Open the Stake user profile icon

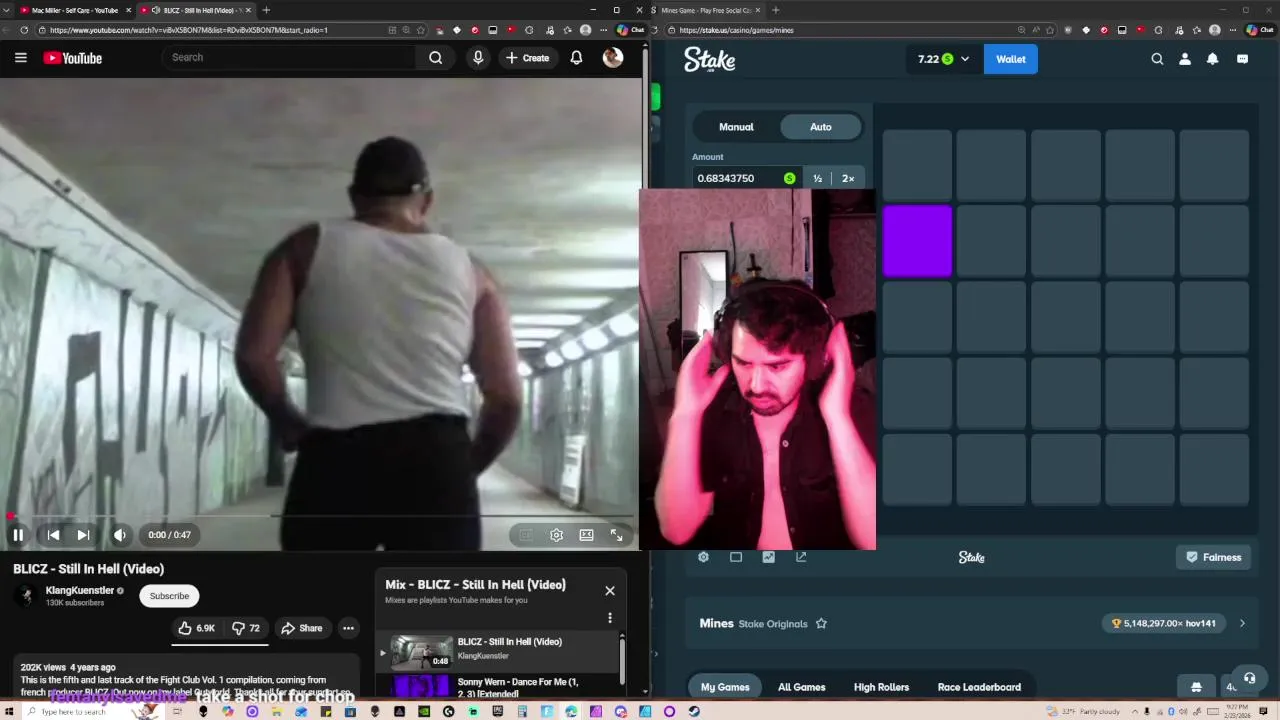pyautogui.click(x=1185, y=59)
